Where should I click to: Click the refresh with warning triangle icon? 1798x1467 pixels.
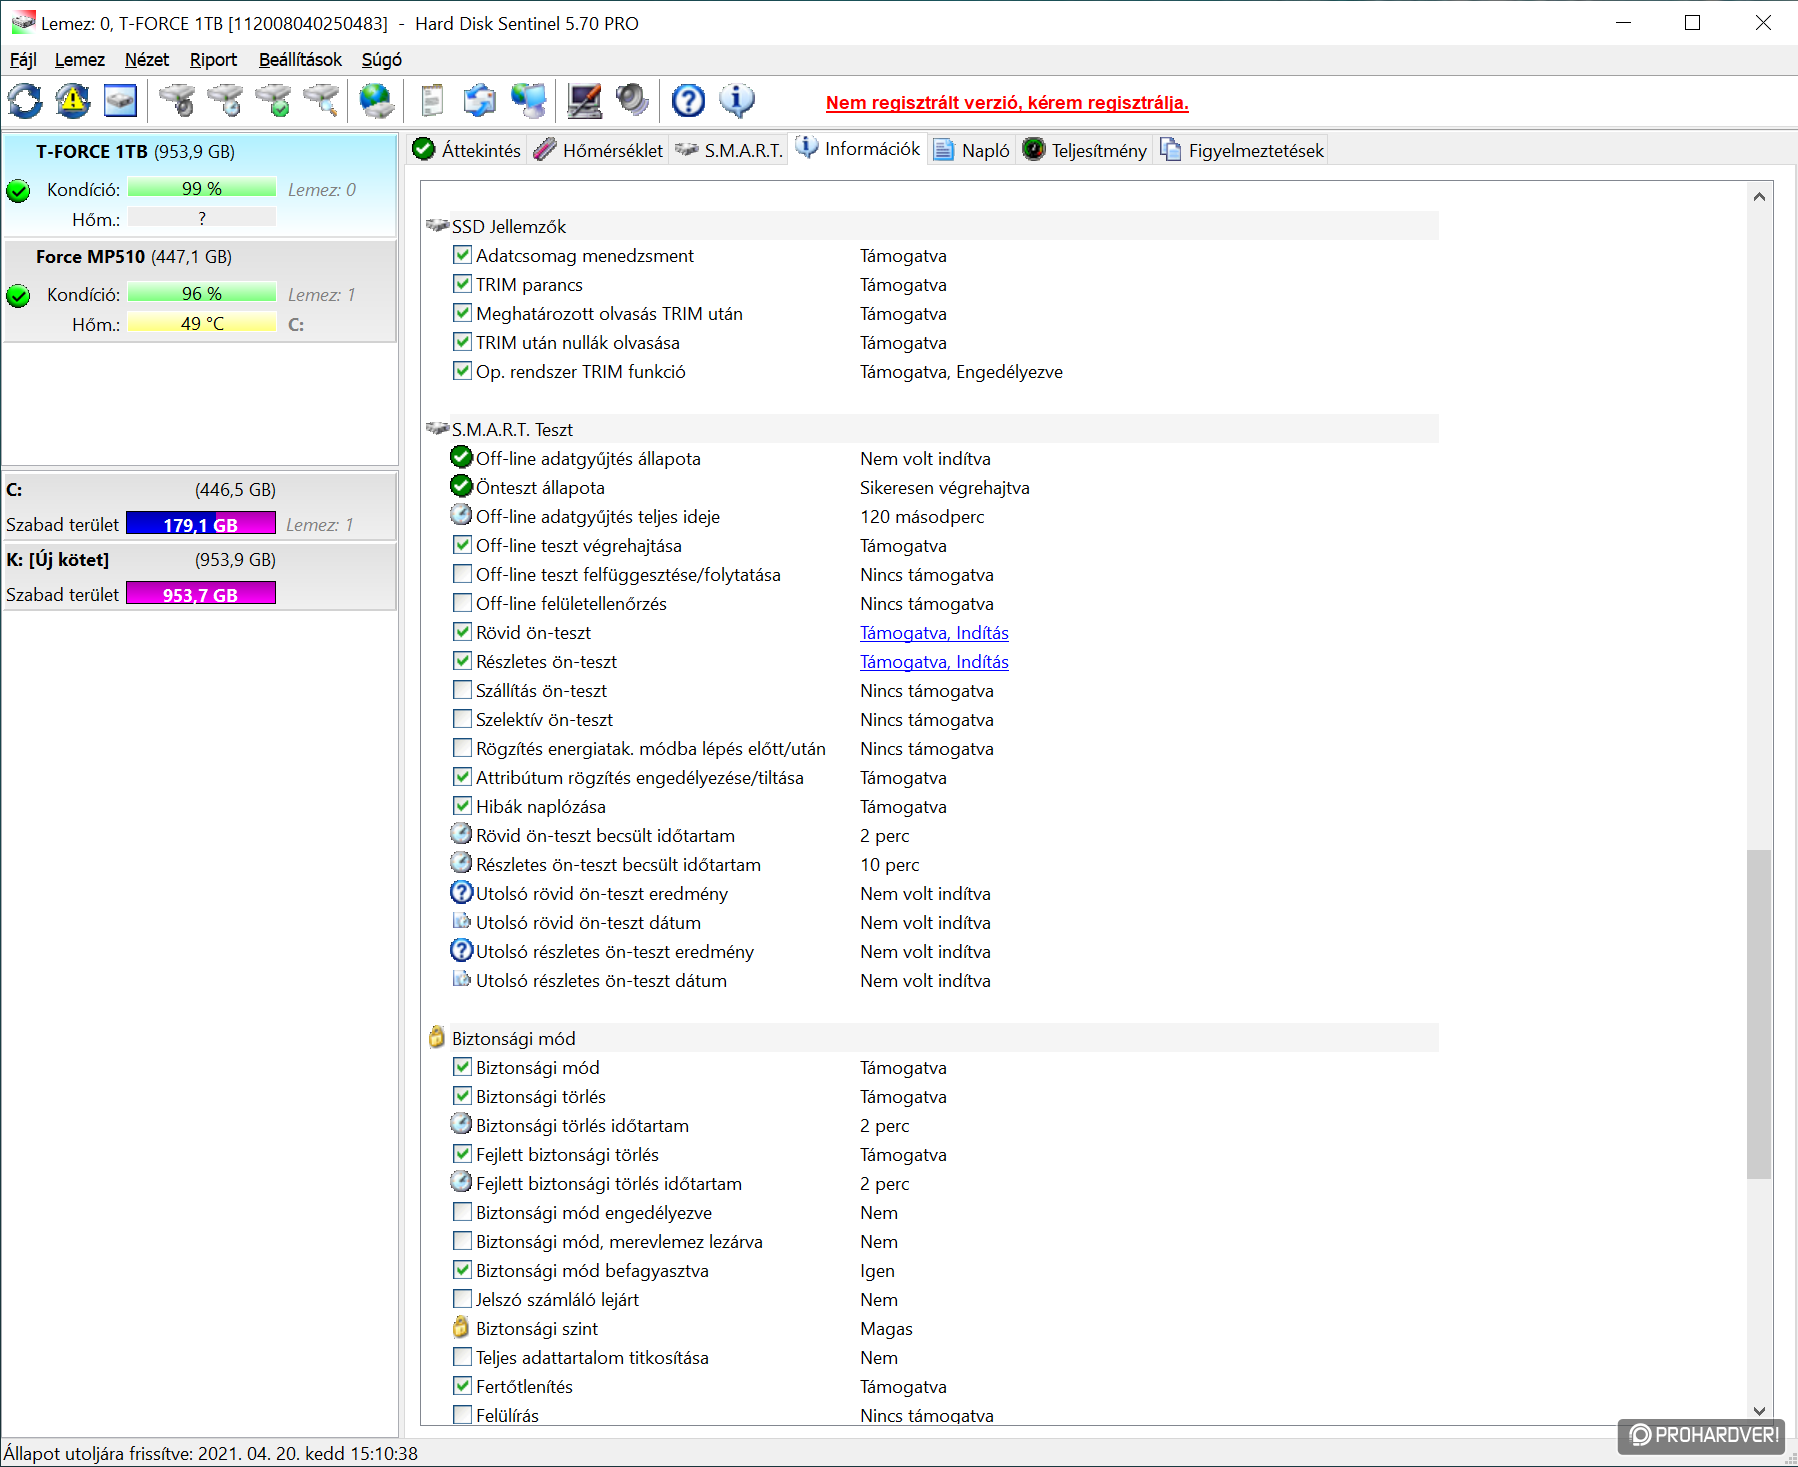coord(73,101)
